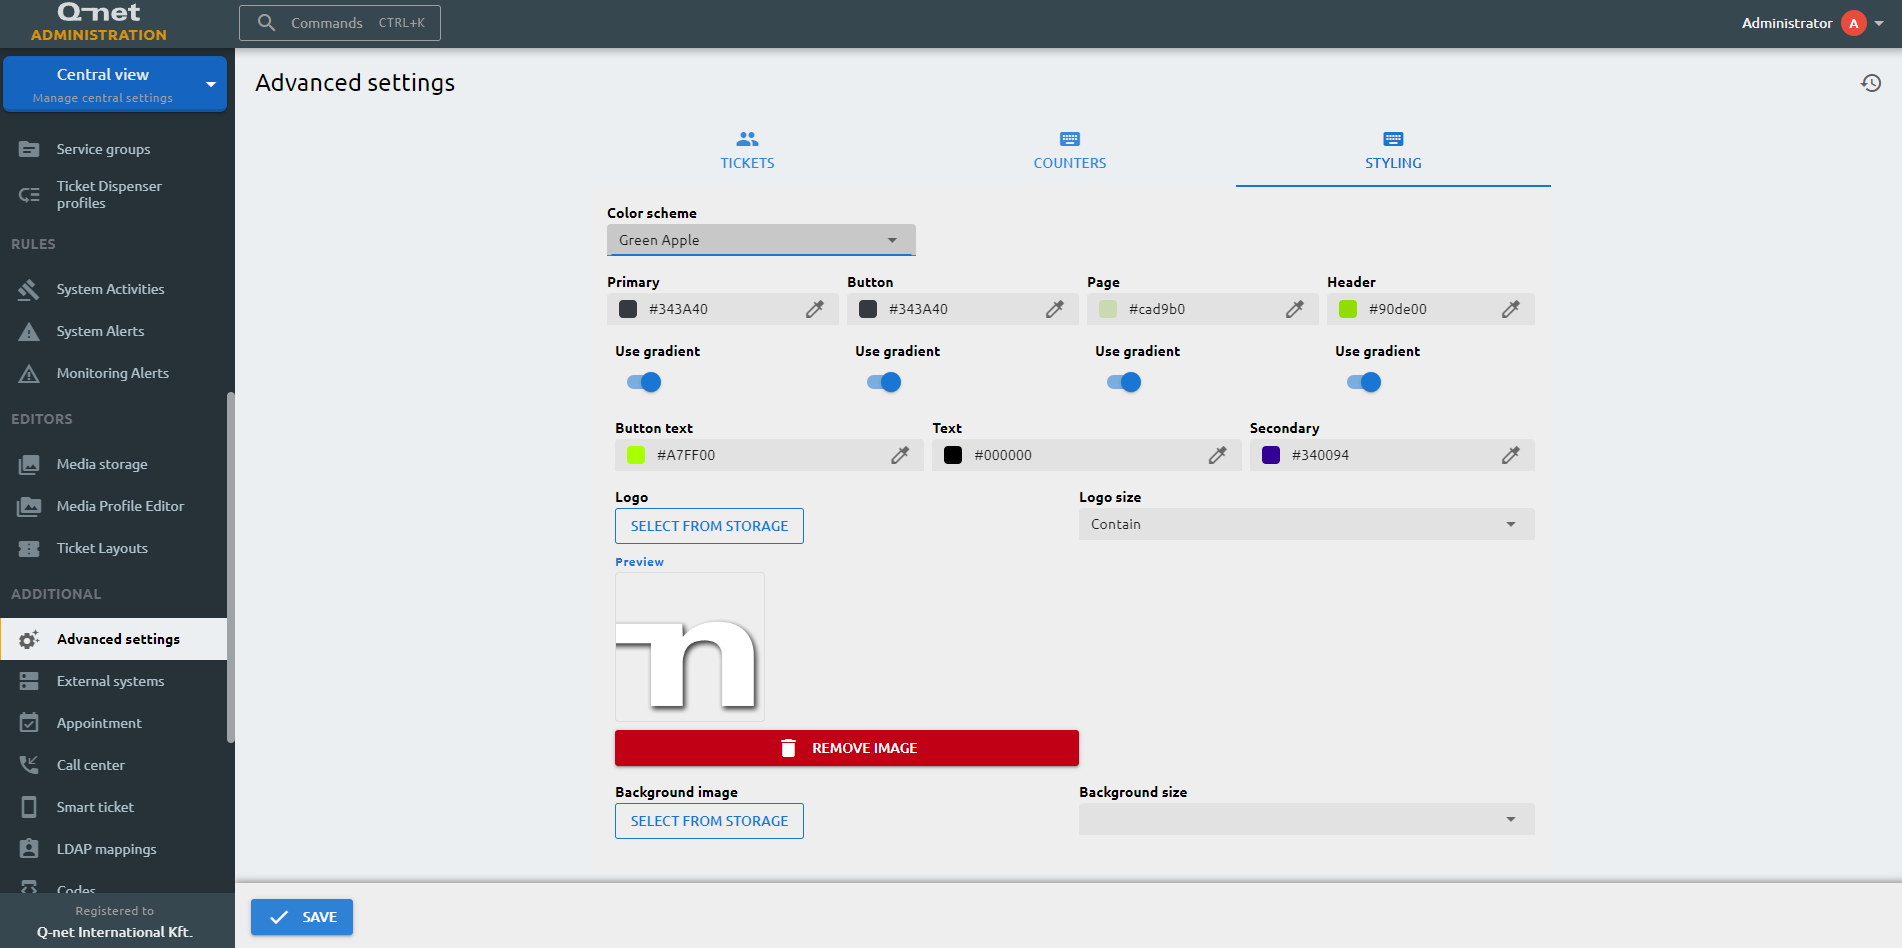1902x948 pixels.
Task: Open LDAP mappings menu item
Action: pos(114,849)
